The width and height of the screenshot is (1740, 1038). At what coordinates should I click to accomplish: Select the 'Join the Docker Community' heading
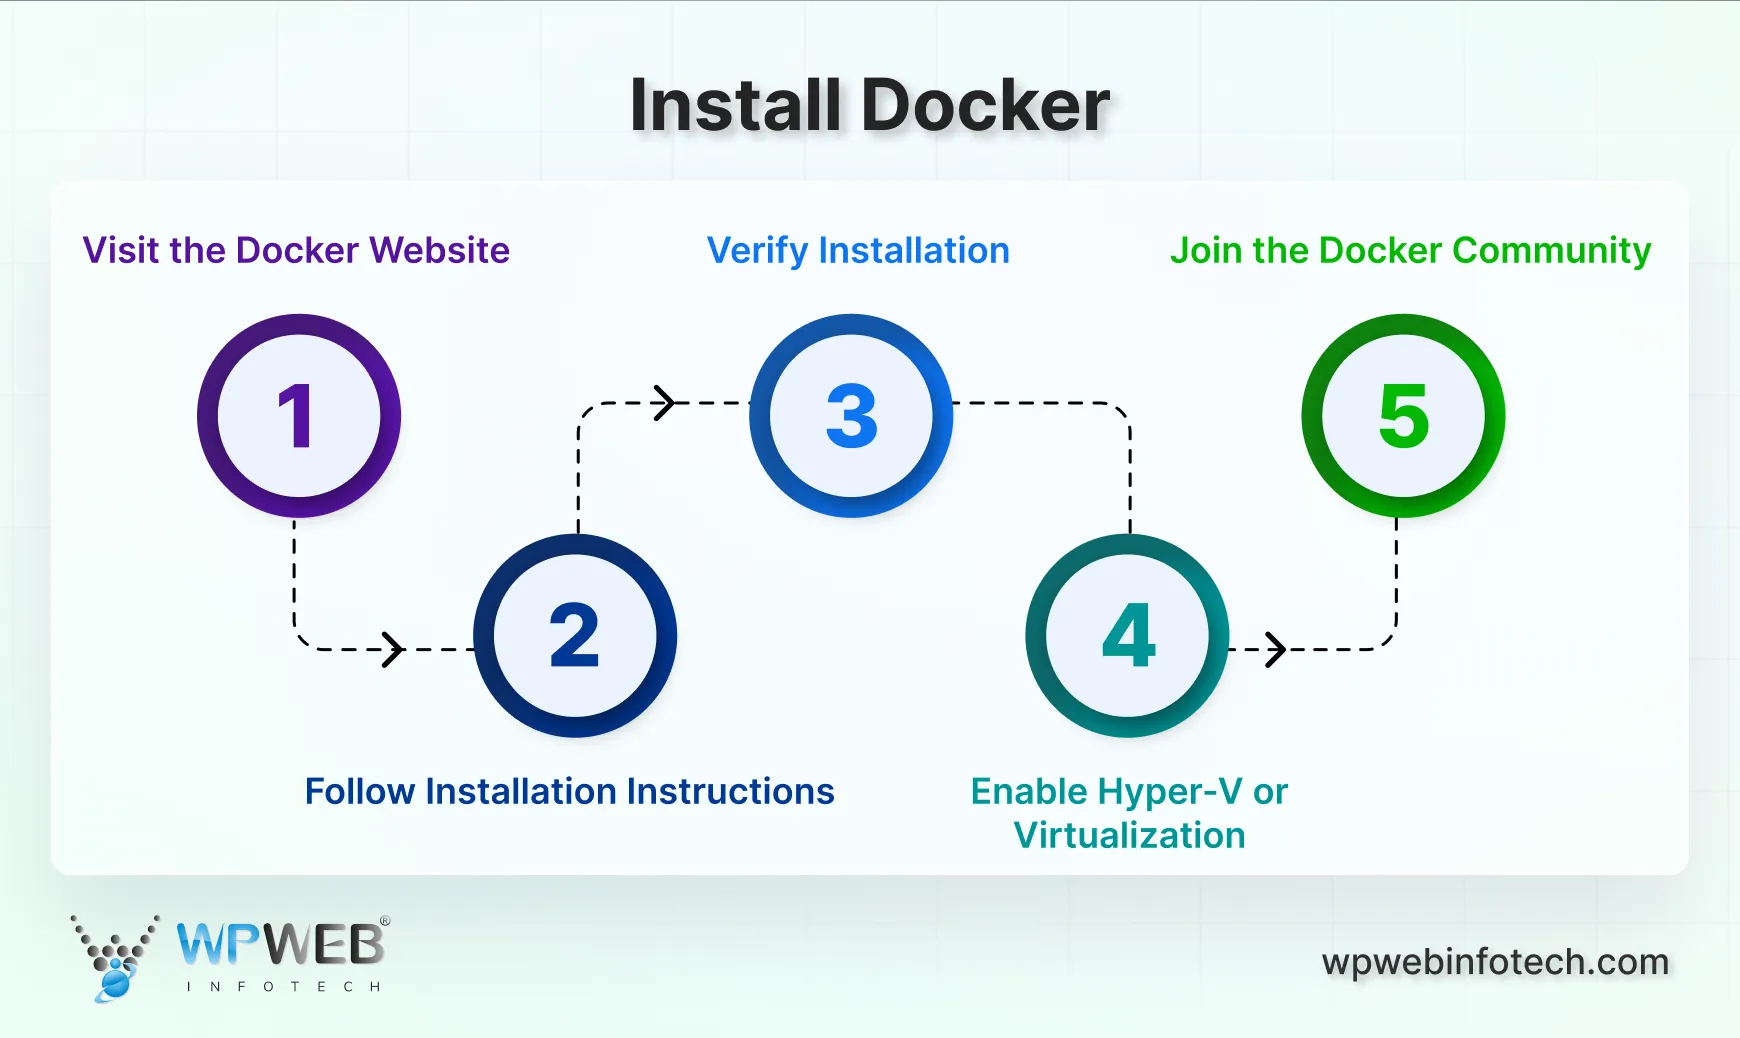point(1412,251)
